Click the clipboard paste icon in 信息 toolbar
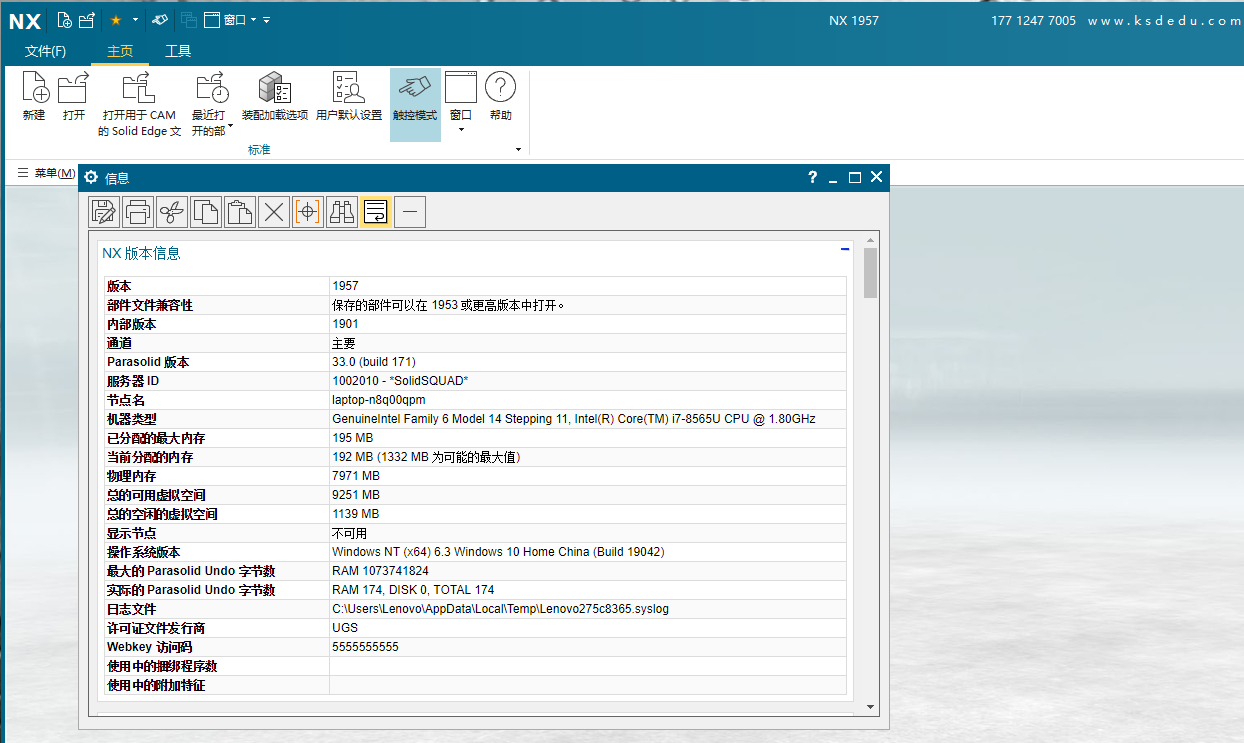 (x=240, y=211)
